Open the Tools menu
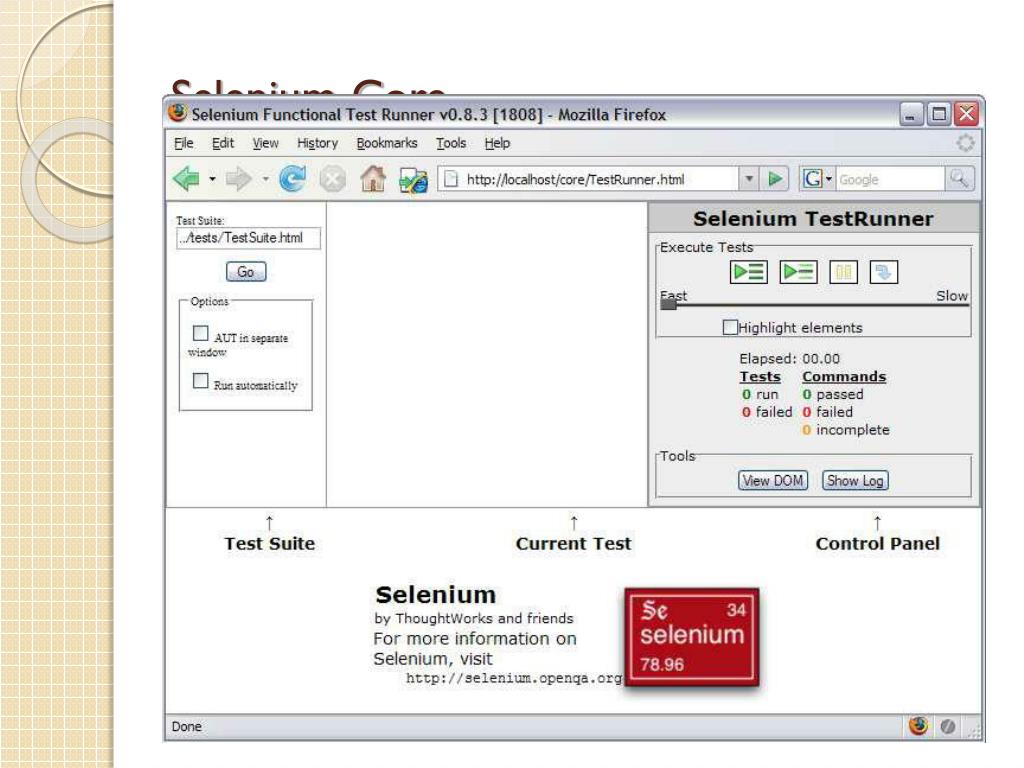The width and height of the screenshot is (1024, 768). coord(451,143)
